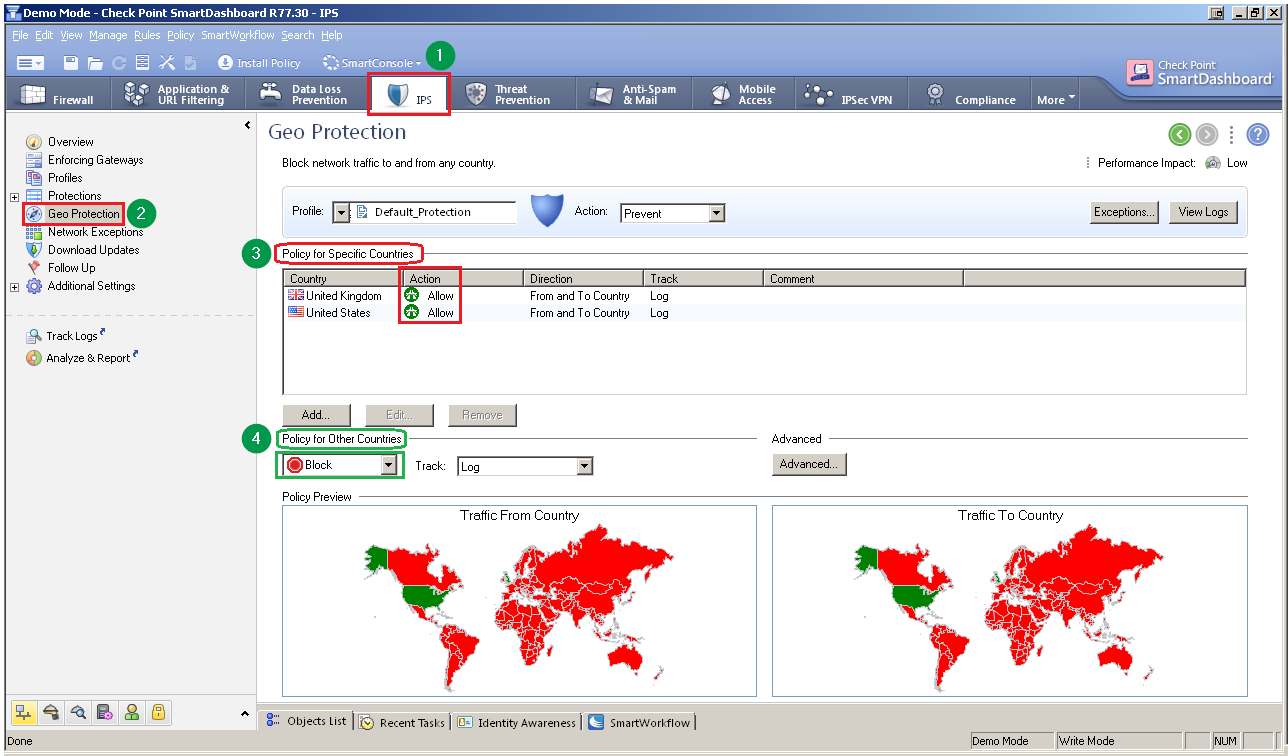Switch to Mobile Access tab

coord(743,95)
